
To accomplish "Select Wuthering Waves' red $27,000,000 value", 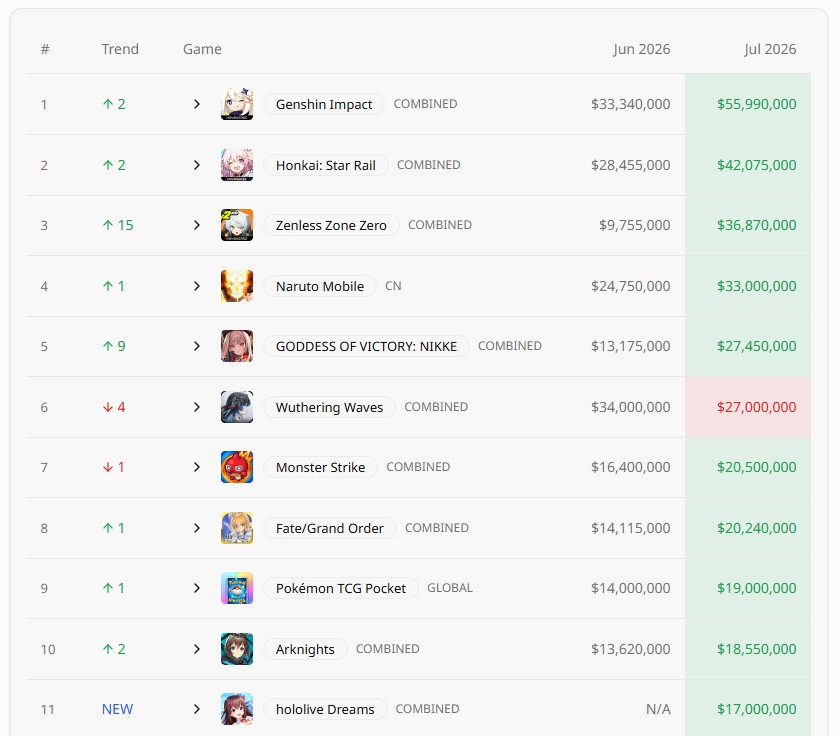I will click(x=756, y=407).
